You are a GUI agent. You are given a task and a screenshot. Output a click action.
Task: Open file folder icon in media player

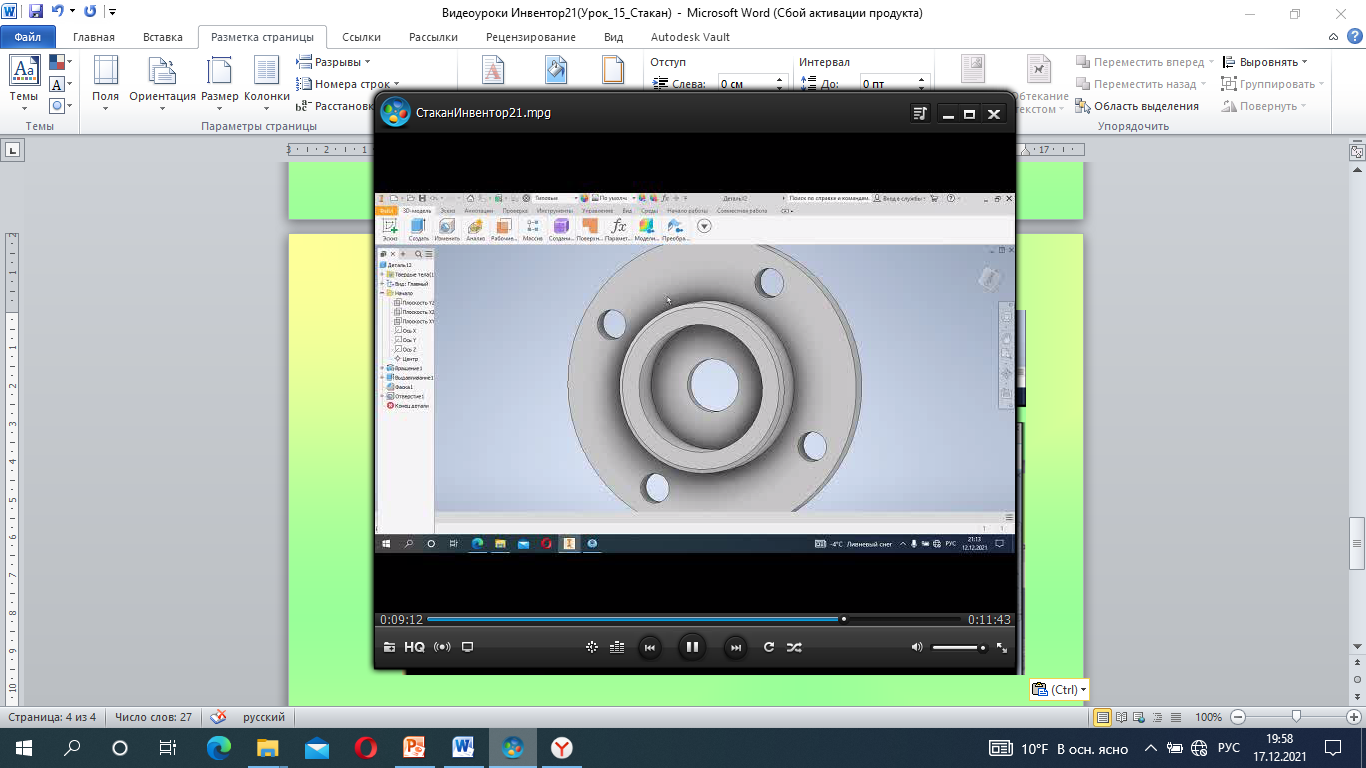pyautogui.click(x=389, y=647)
